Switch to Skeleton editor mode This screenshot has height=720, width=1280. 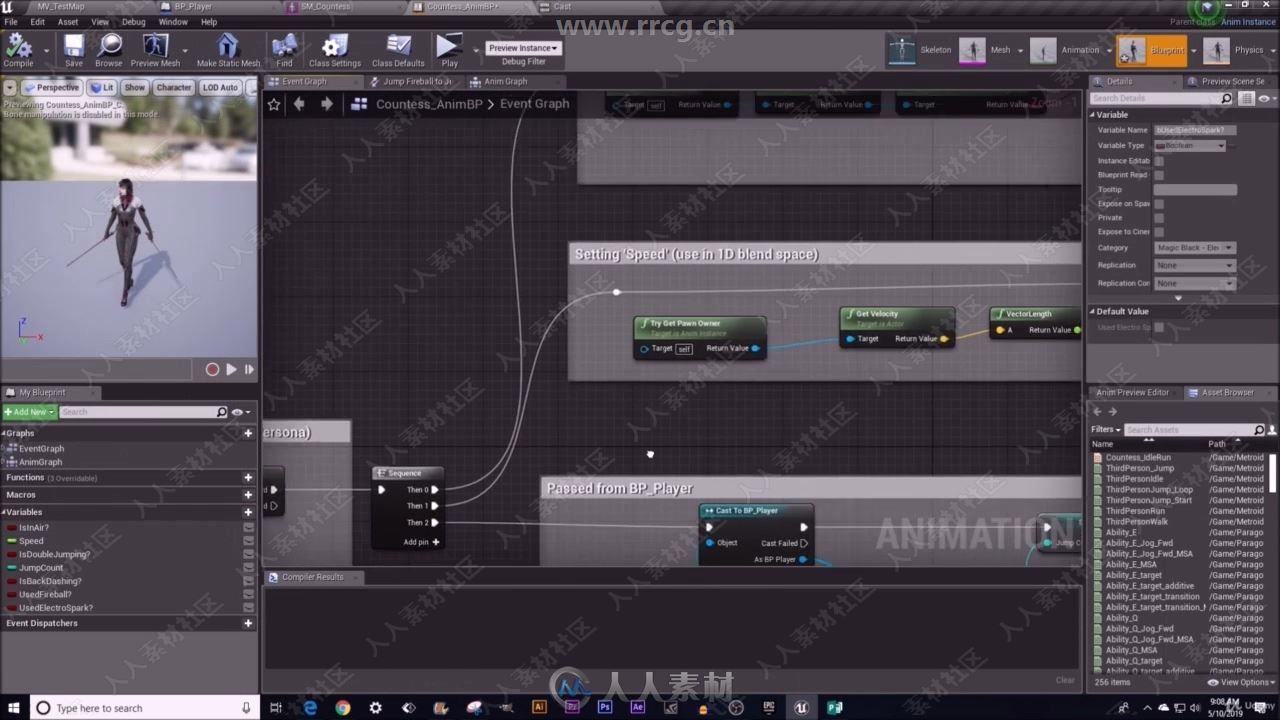coord(920,50)
